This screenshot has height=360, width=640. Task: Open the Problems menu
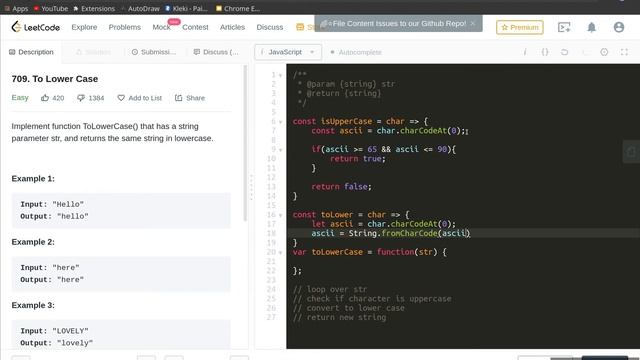pos(124,27)
